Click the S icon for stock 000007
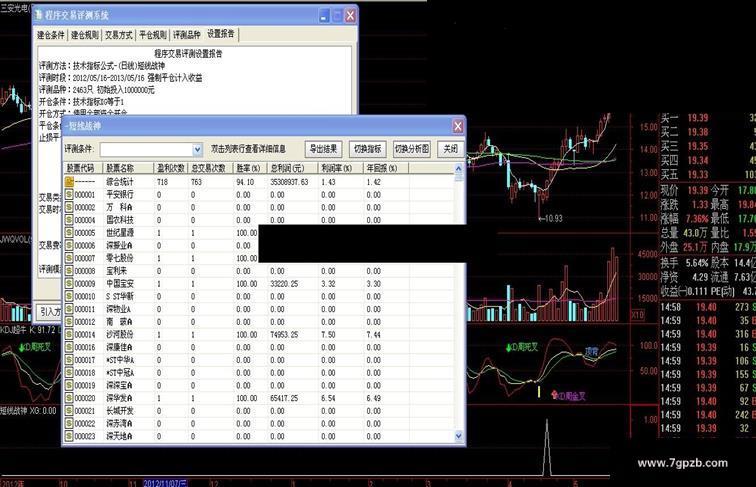This screenshot has height=487, width=756. pos(69,258)
